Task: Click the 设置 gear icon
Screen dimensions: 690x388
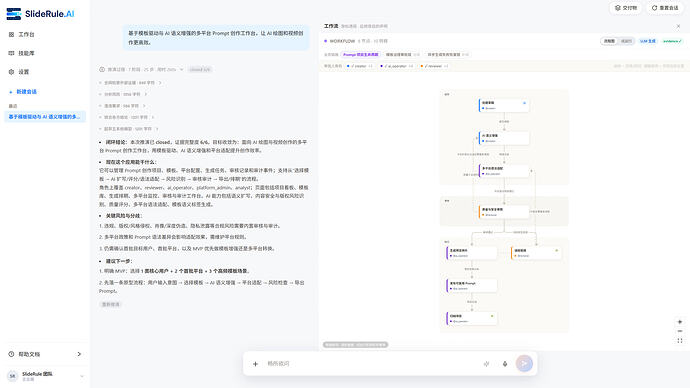Action: click(x=11, y=72)
